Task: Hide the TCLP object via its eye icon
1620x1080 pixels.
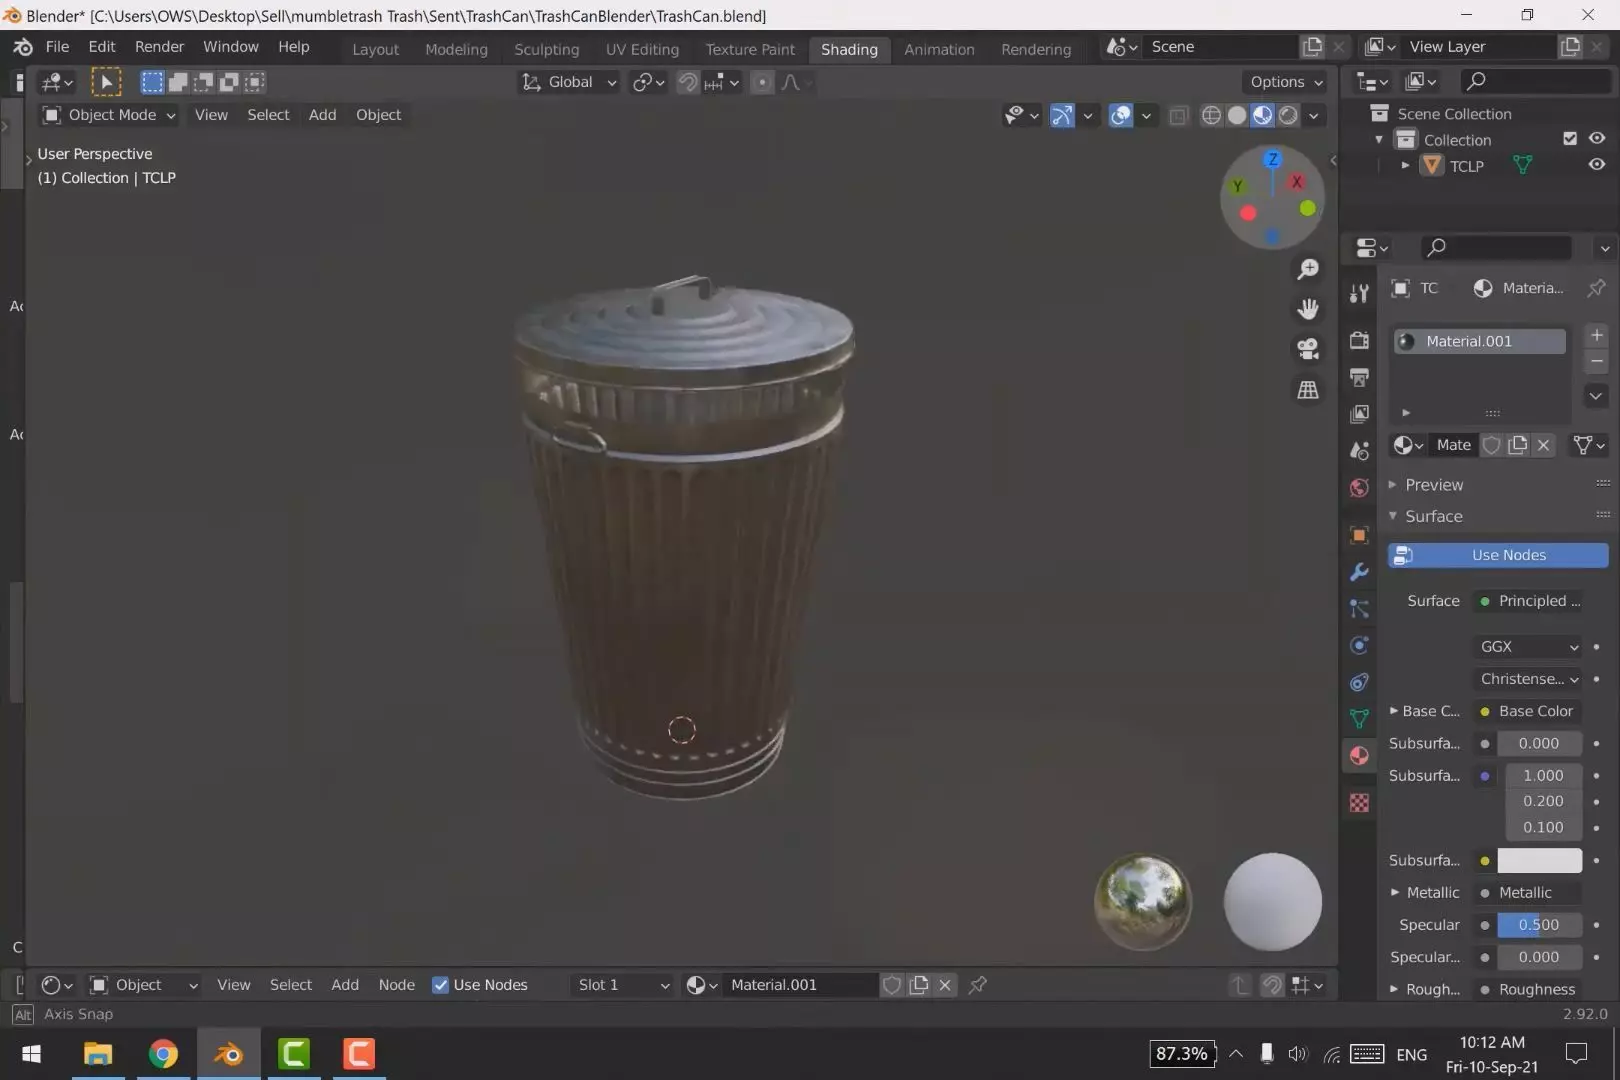Action: click(x=1597, y=165)
